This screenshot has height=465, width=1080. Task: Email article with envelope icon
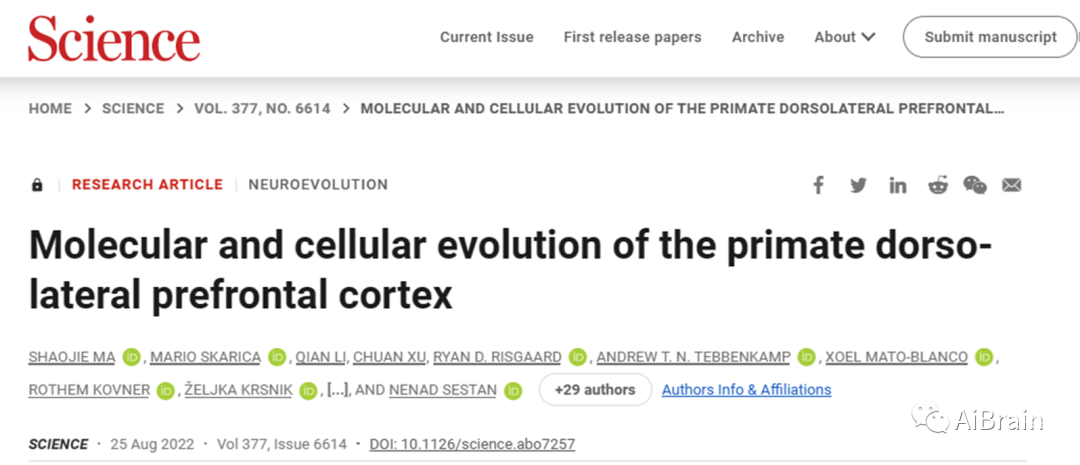(1012, 185)
